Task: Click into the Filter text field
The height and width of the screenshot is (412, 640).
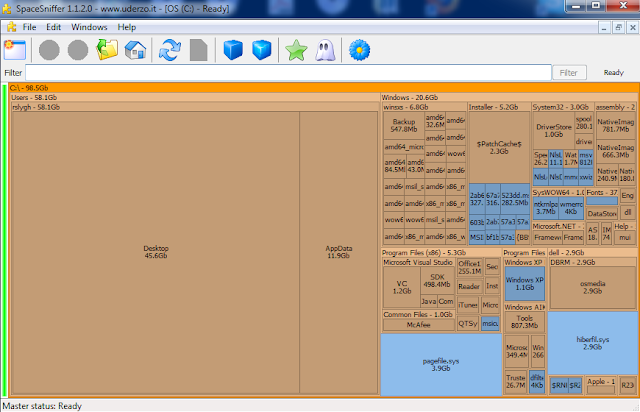Action: (x=288, y=73)
